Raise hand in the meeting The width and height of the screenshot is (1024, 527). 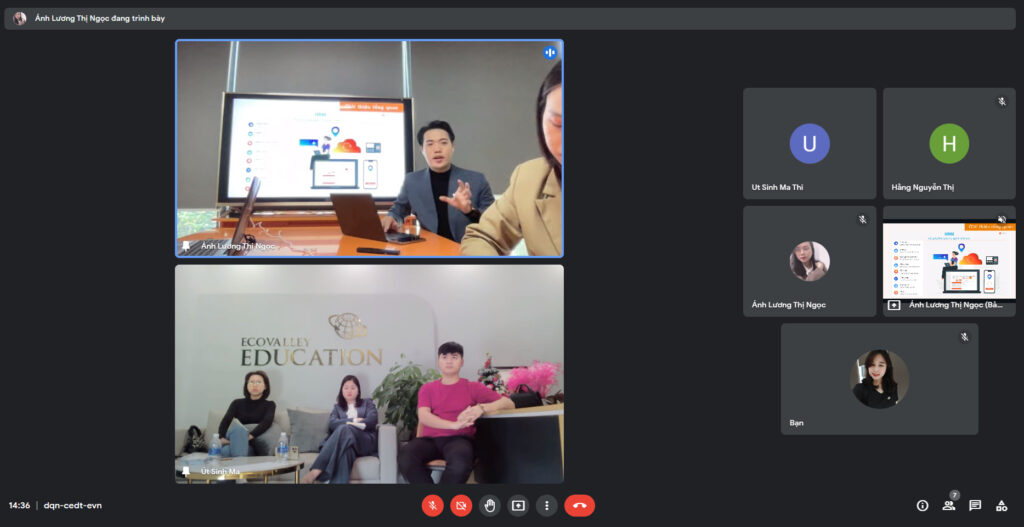(x=490, y=505)
